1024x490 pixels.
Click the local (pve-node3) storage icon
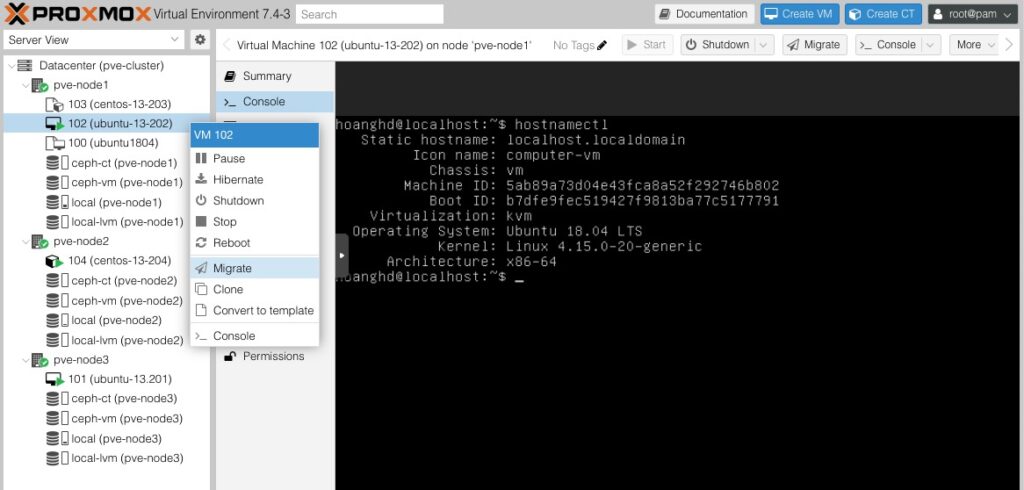pos(57,438)
